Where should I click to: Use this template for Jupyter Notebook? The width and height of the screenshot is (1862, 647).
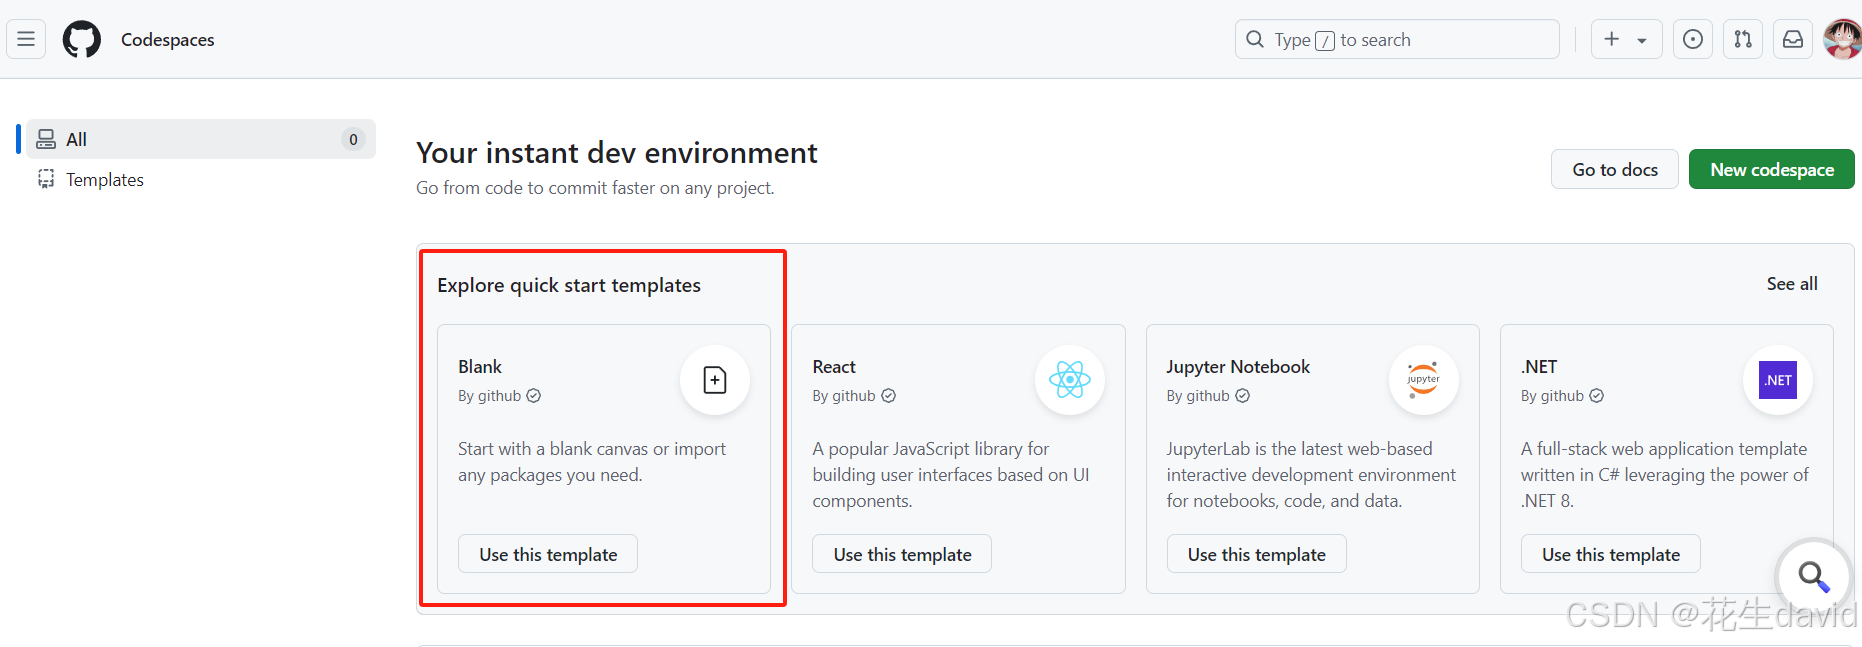[x=1256, y=554]
